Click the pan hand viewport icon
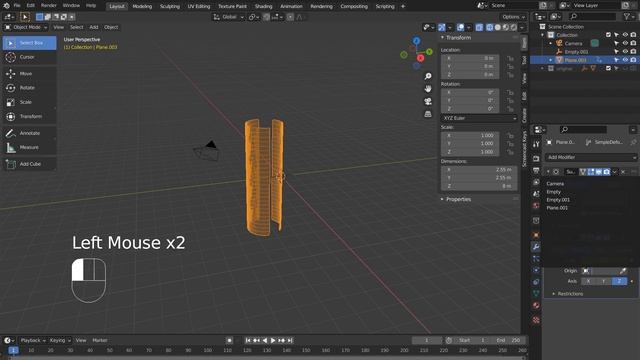 tap(428, 89)
